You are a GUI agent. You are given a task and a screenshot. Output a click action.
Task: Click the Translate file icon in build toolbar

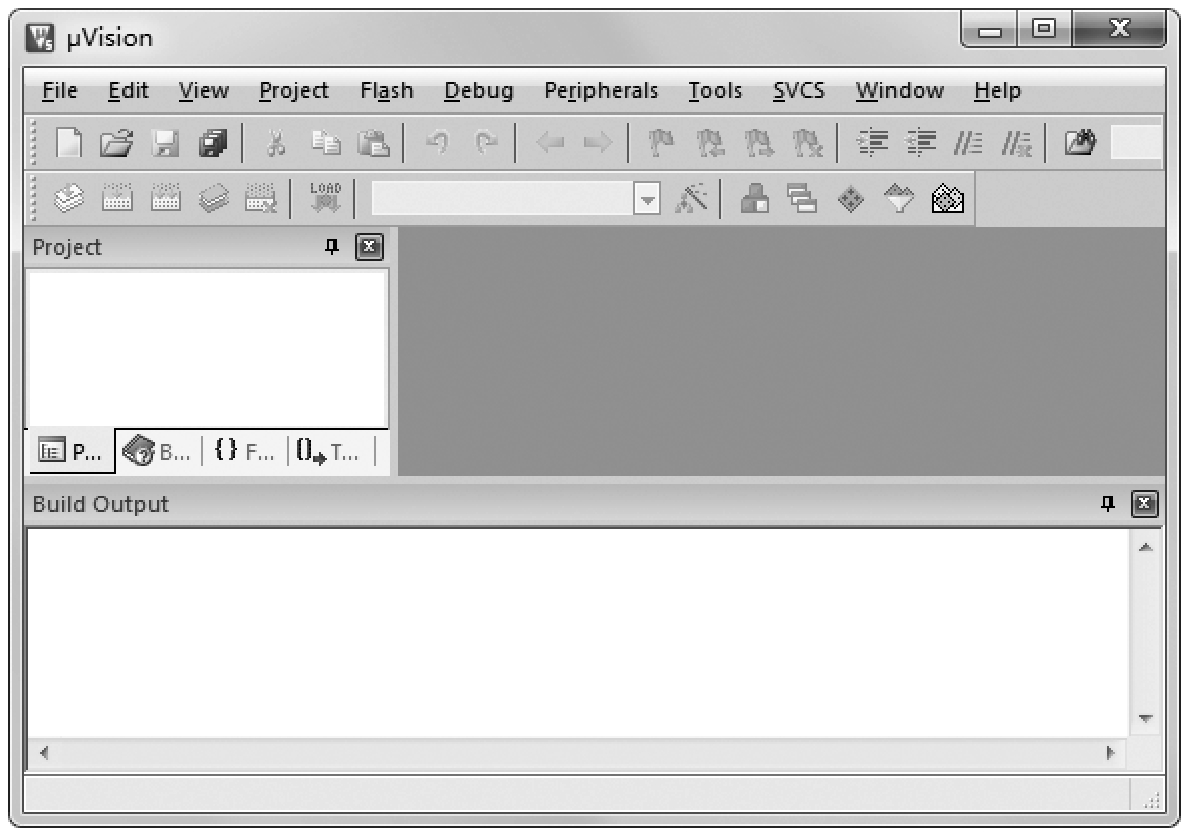click(x=69, y=199)
